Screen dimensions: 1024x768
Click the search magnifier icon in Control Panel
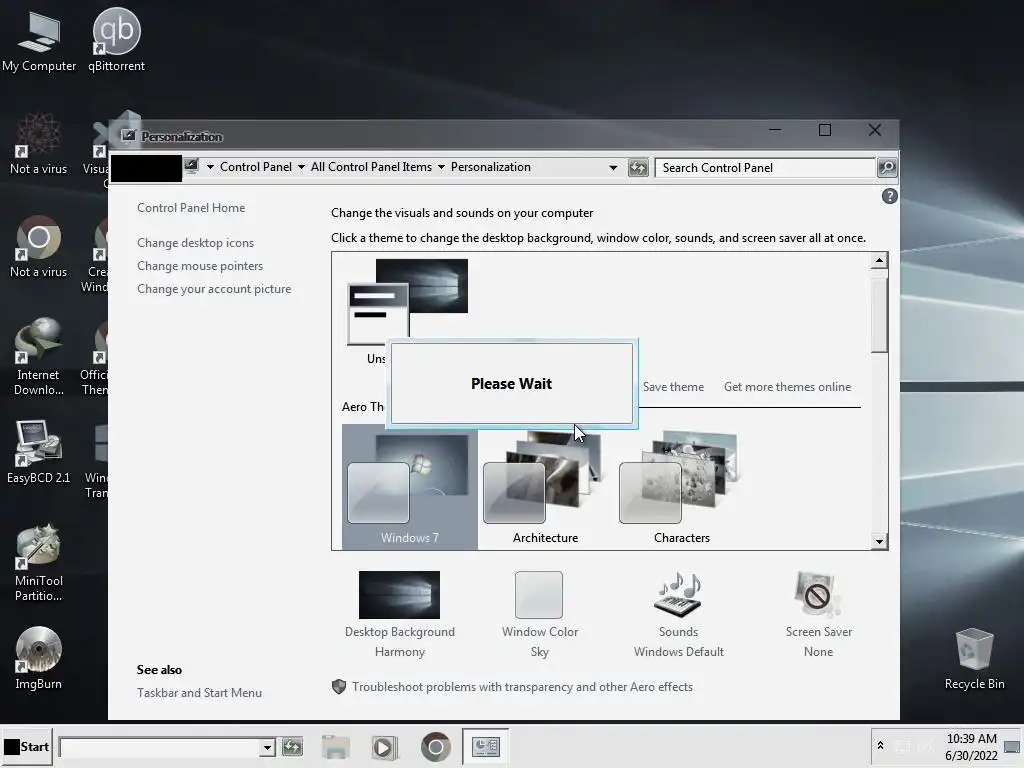(x=887, y=168)
